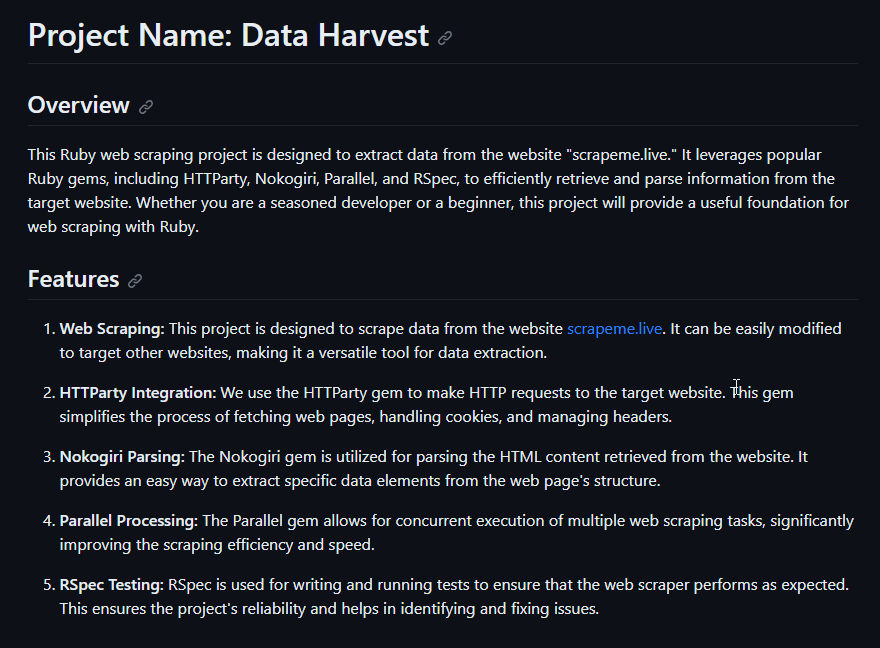Click the Project Name: Data Harvest heading
Image resolution: width=880 pixels, height=648 pixels.
coord(228,35)
